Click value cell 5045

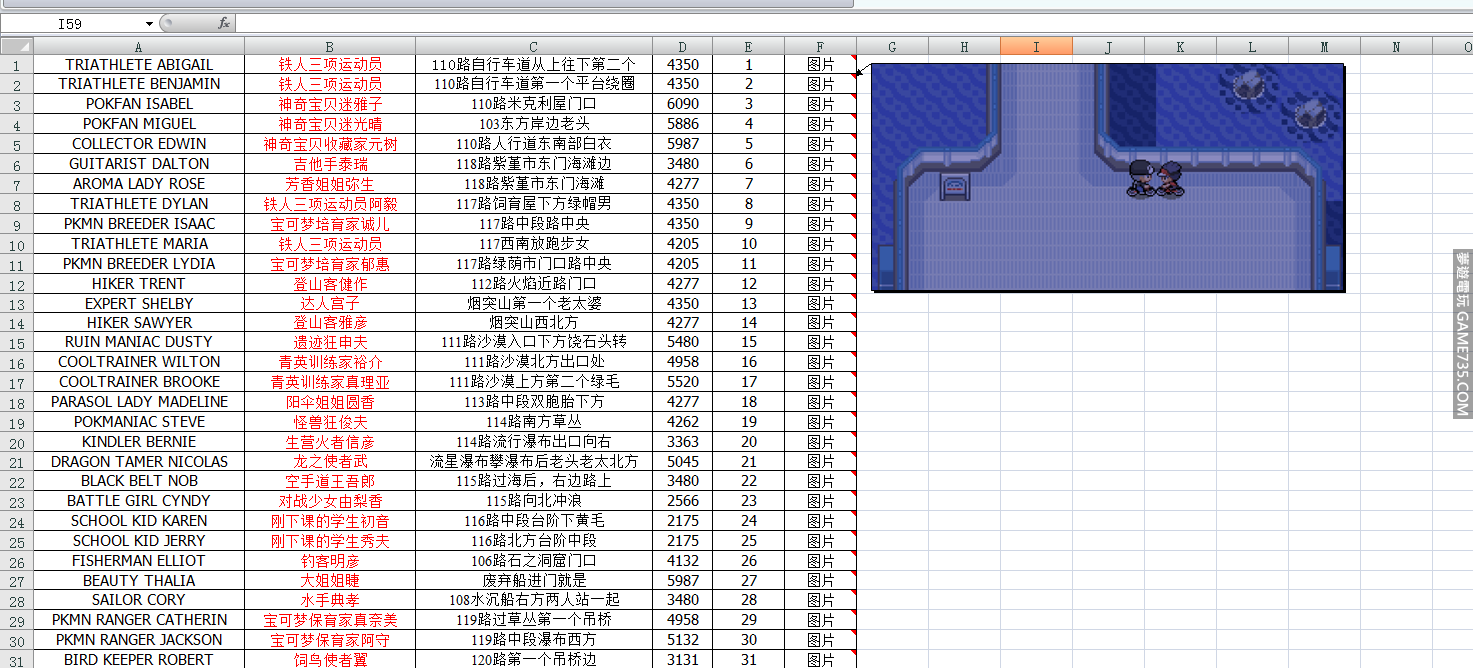click(682, 462)
